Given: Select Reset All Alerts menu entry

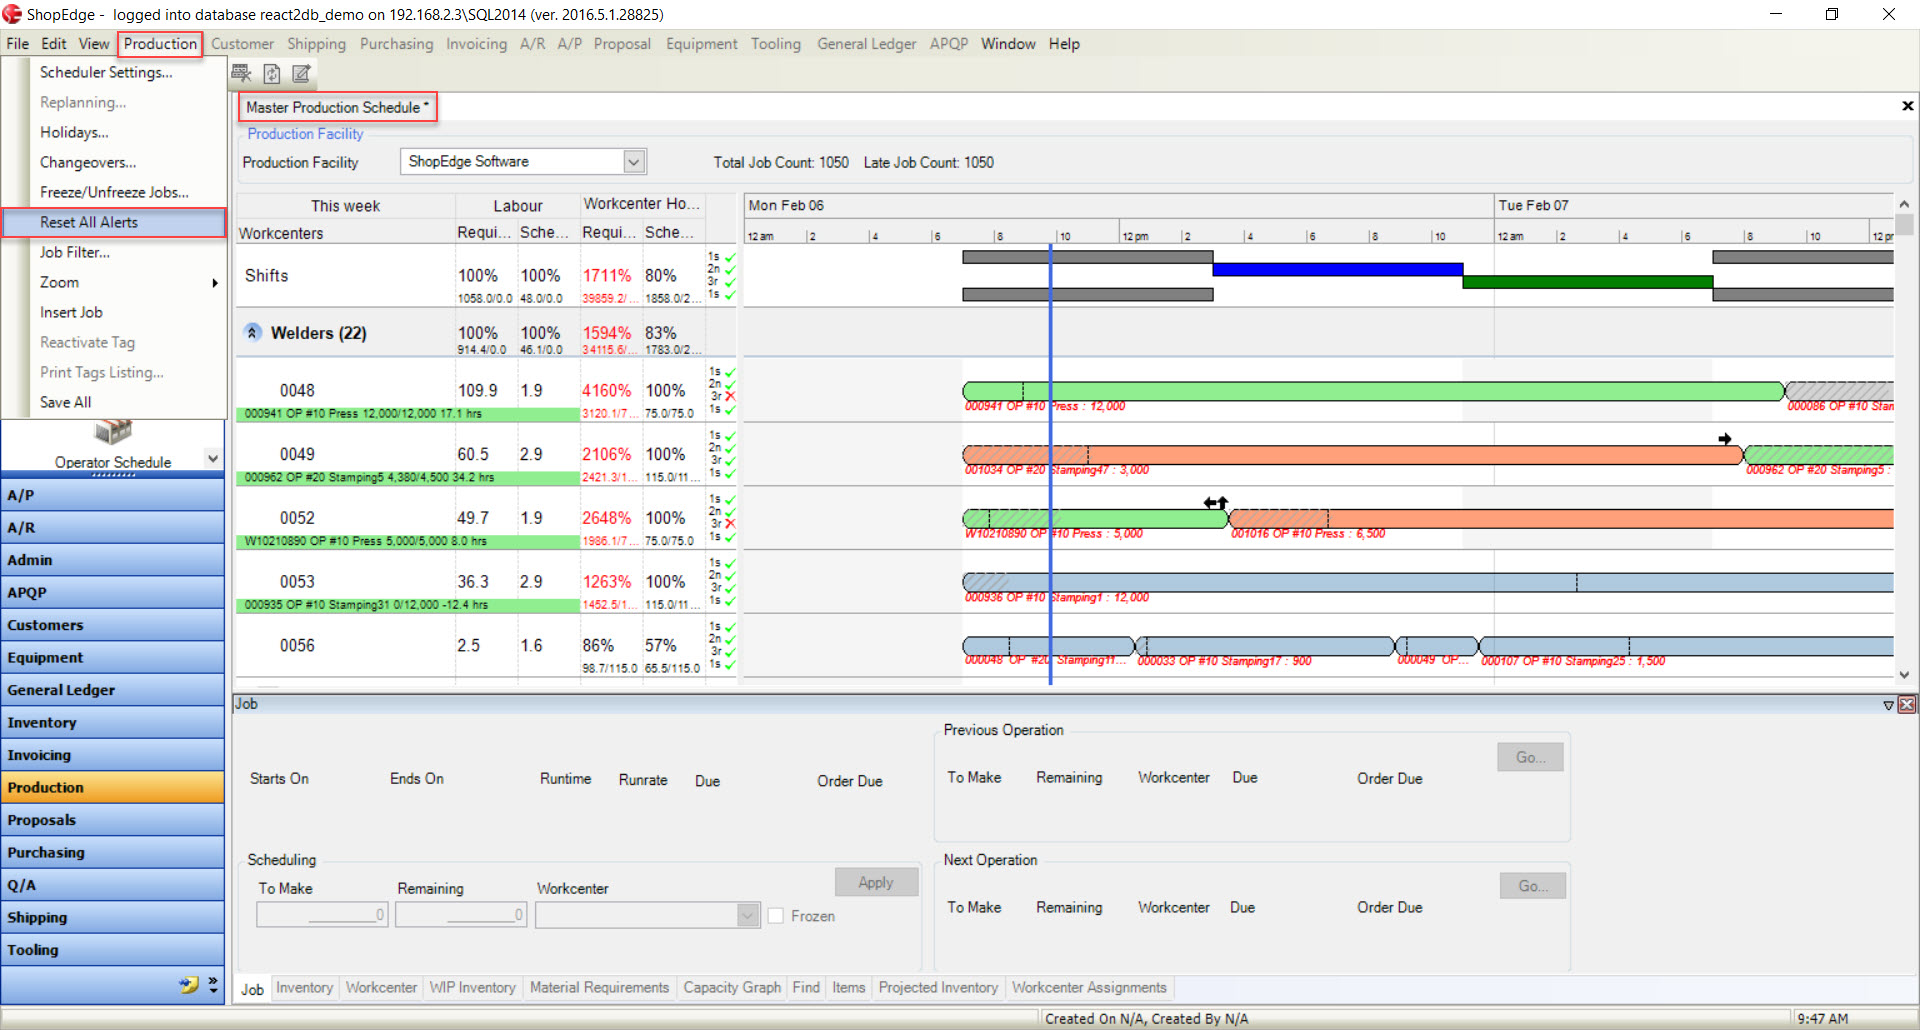Looking at the screenshot, I should pyautogui.click(x=114, y=222).
